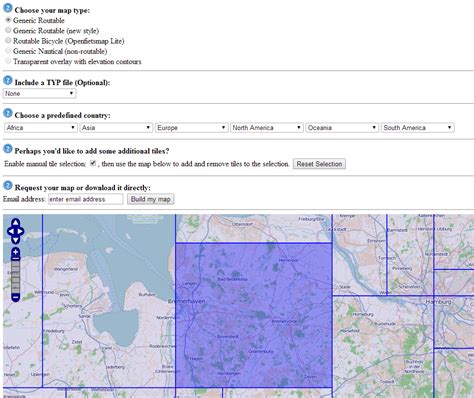Click the highlighted blue tile near Bremerhaven
Viewport: 474px width, 398px height.
[254, 315]
